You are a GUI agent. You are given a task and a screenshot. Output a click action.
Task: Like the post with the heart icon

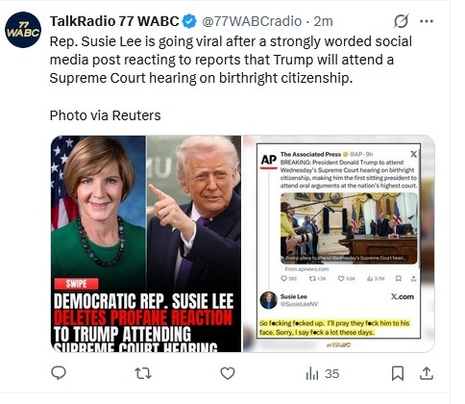(228, 373)
